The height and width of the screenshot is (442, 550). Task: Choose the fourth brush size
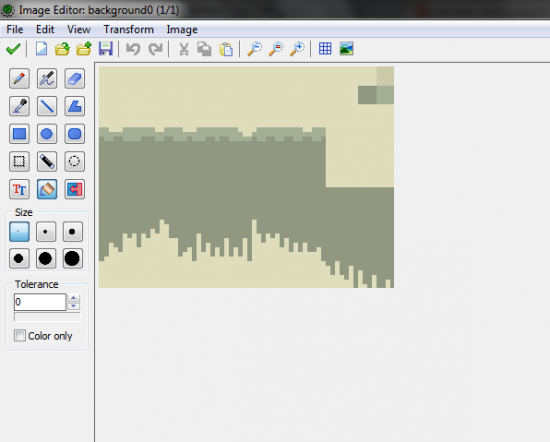[x=19, y=259]
